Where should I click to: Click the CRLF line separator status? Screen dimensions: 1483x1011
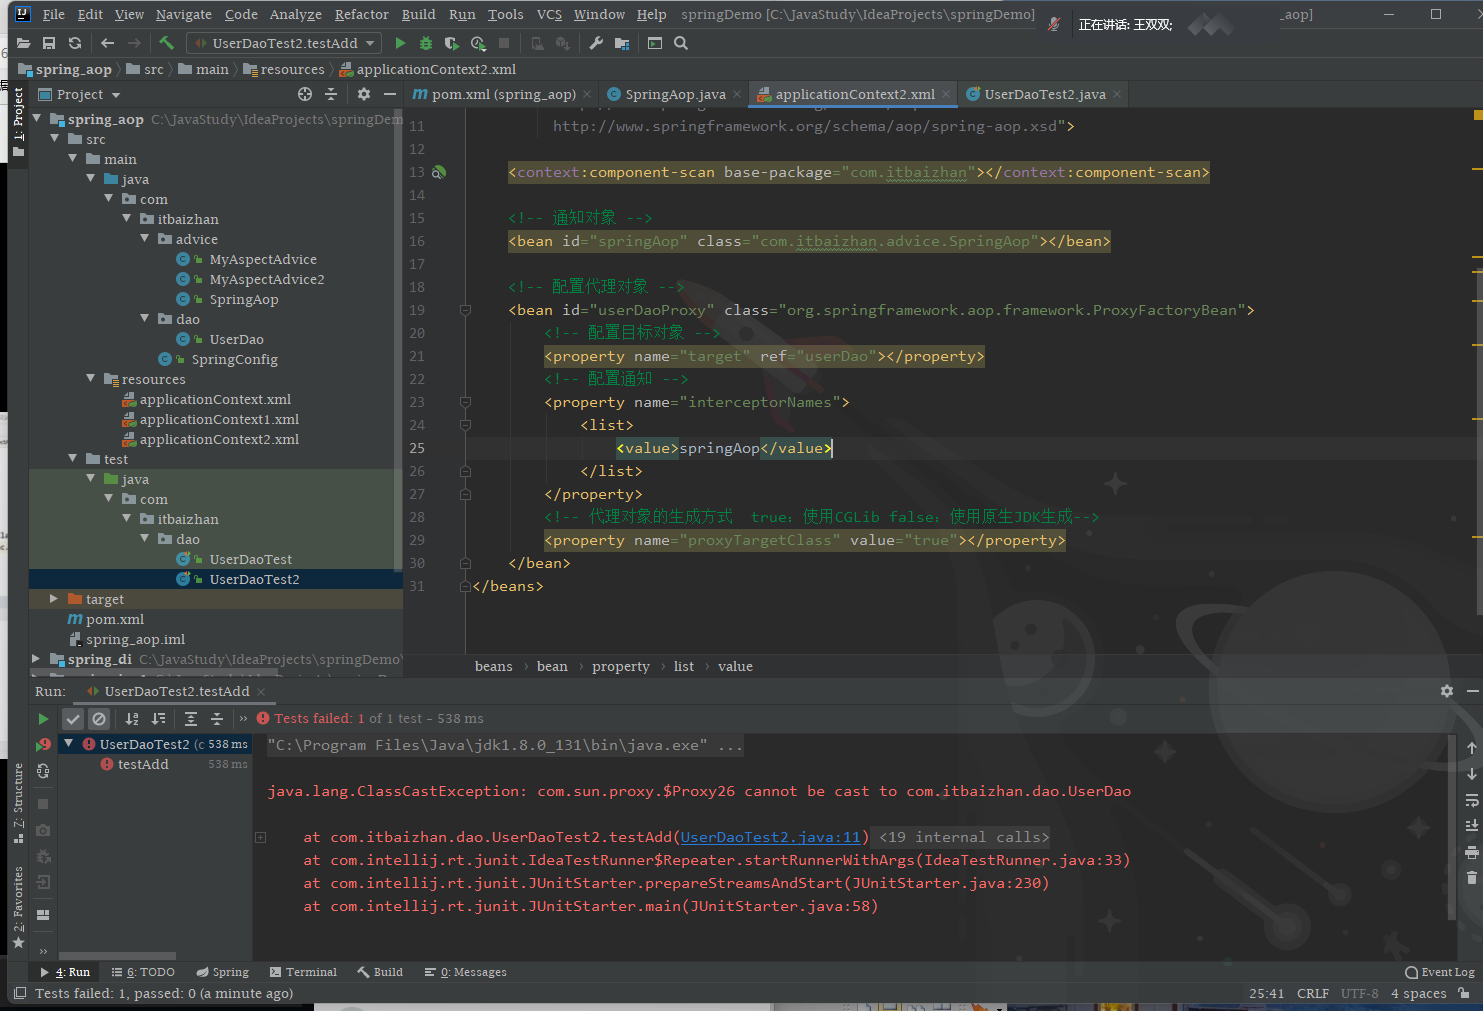point(1312,993)
